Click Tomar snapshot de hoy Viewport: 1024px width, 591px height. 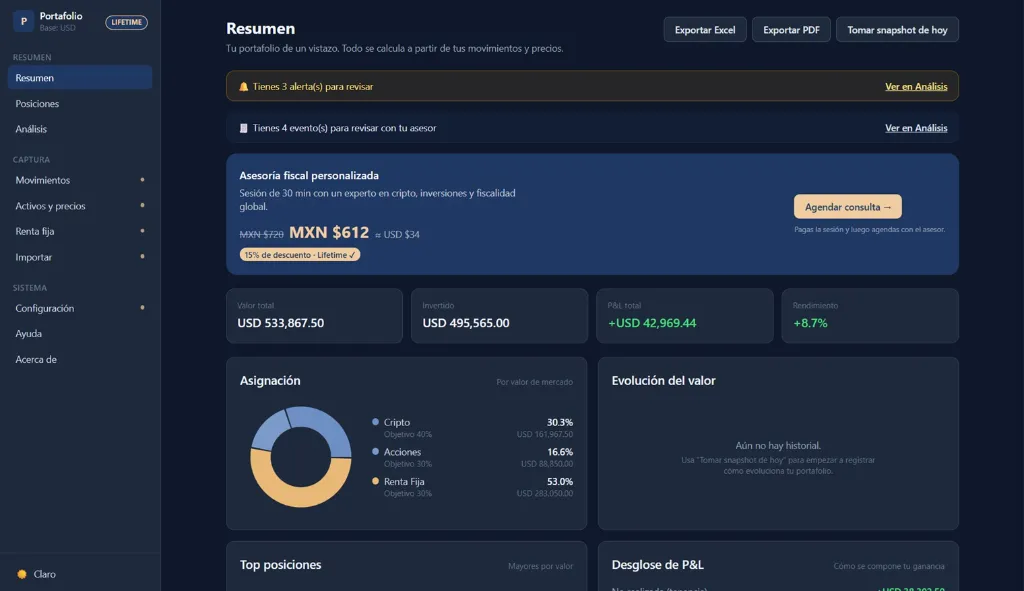[897, 29]
